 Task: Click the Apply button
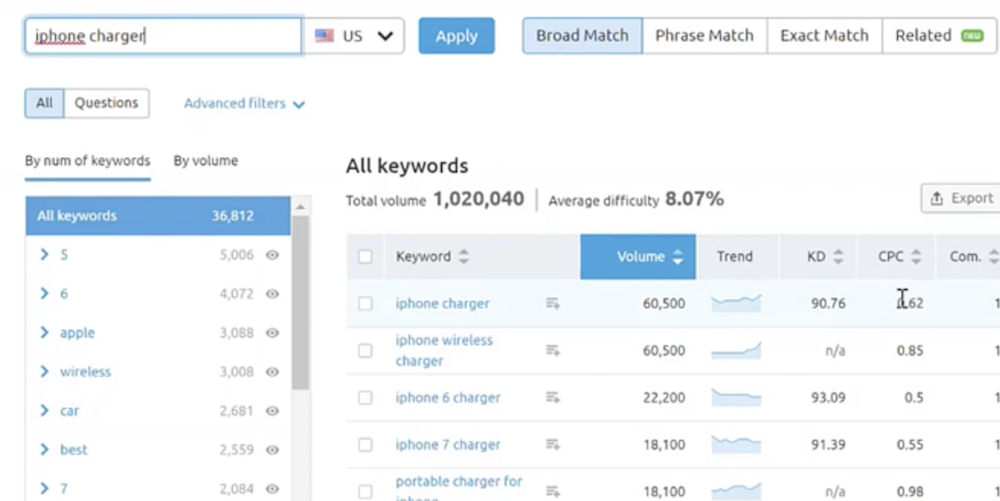pos(457,36)
